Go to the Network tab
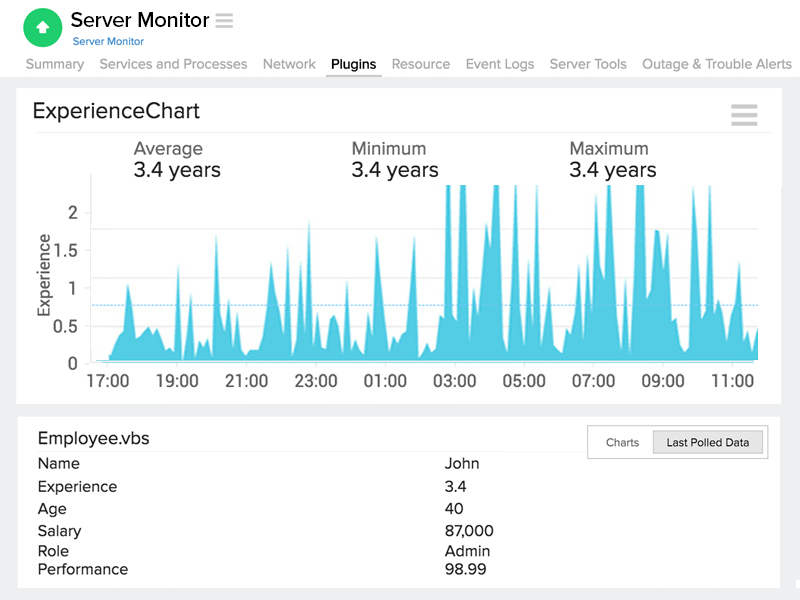 [289, 64]
